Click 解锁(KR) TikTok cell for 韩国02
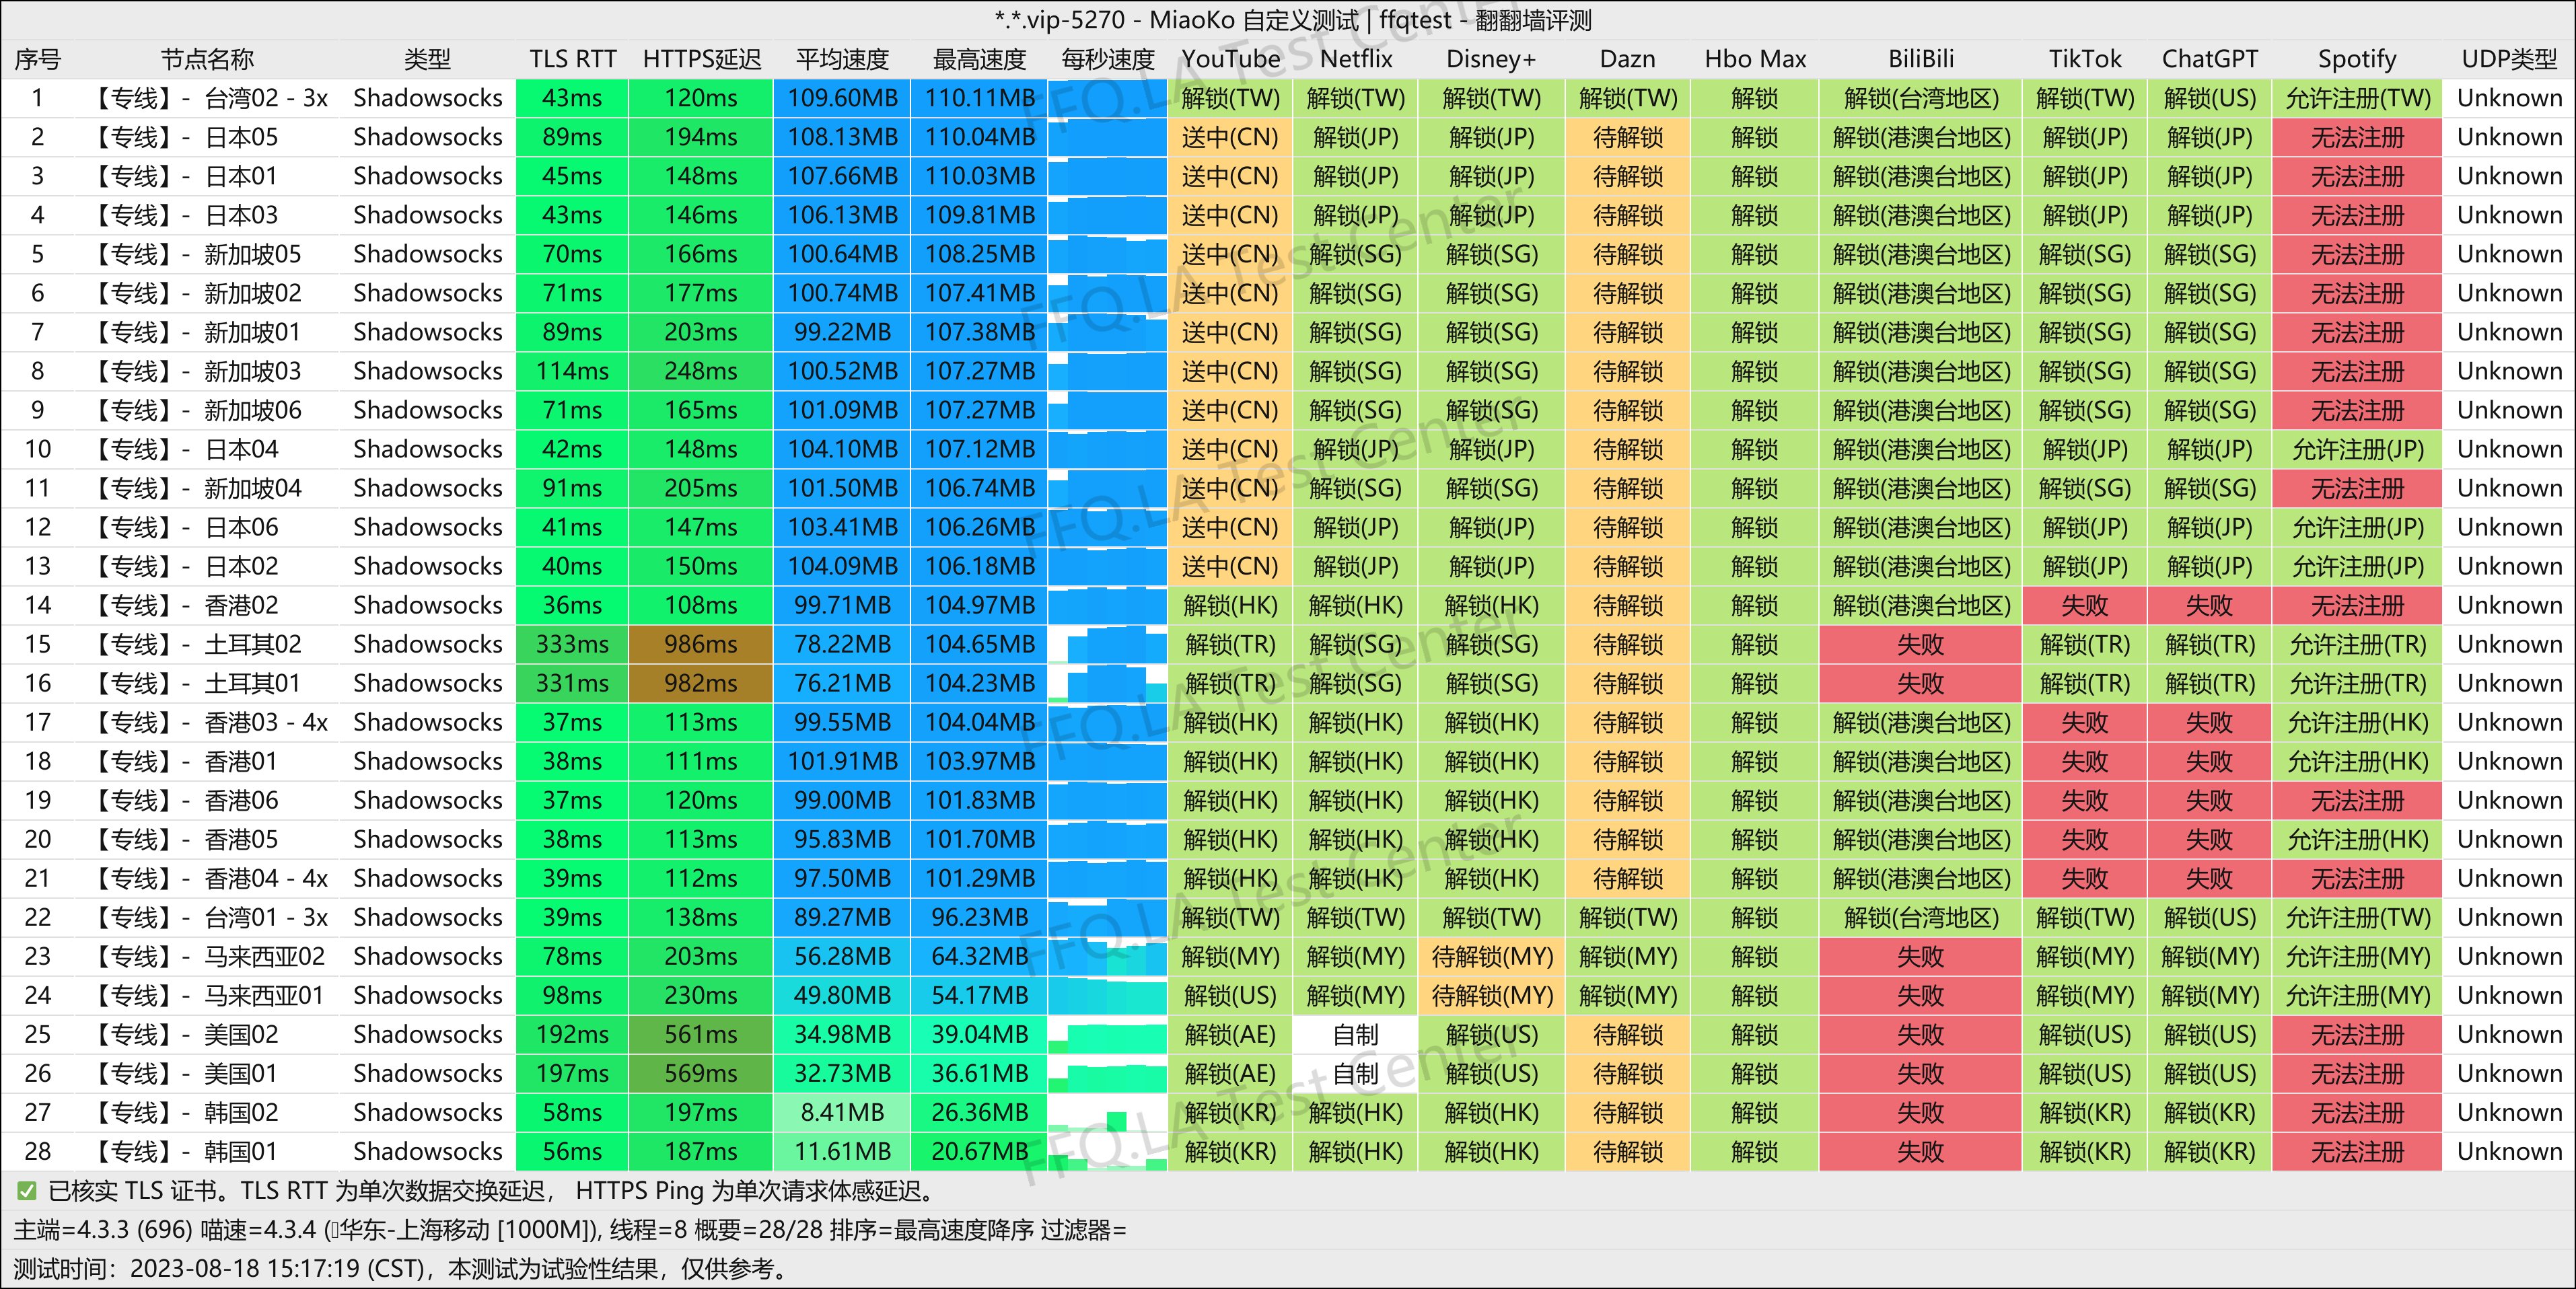This screenshot has height=1289, width=2576. (x=2084, y=1112)
